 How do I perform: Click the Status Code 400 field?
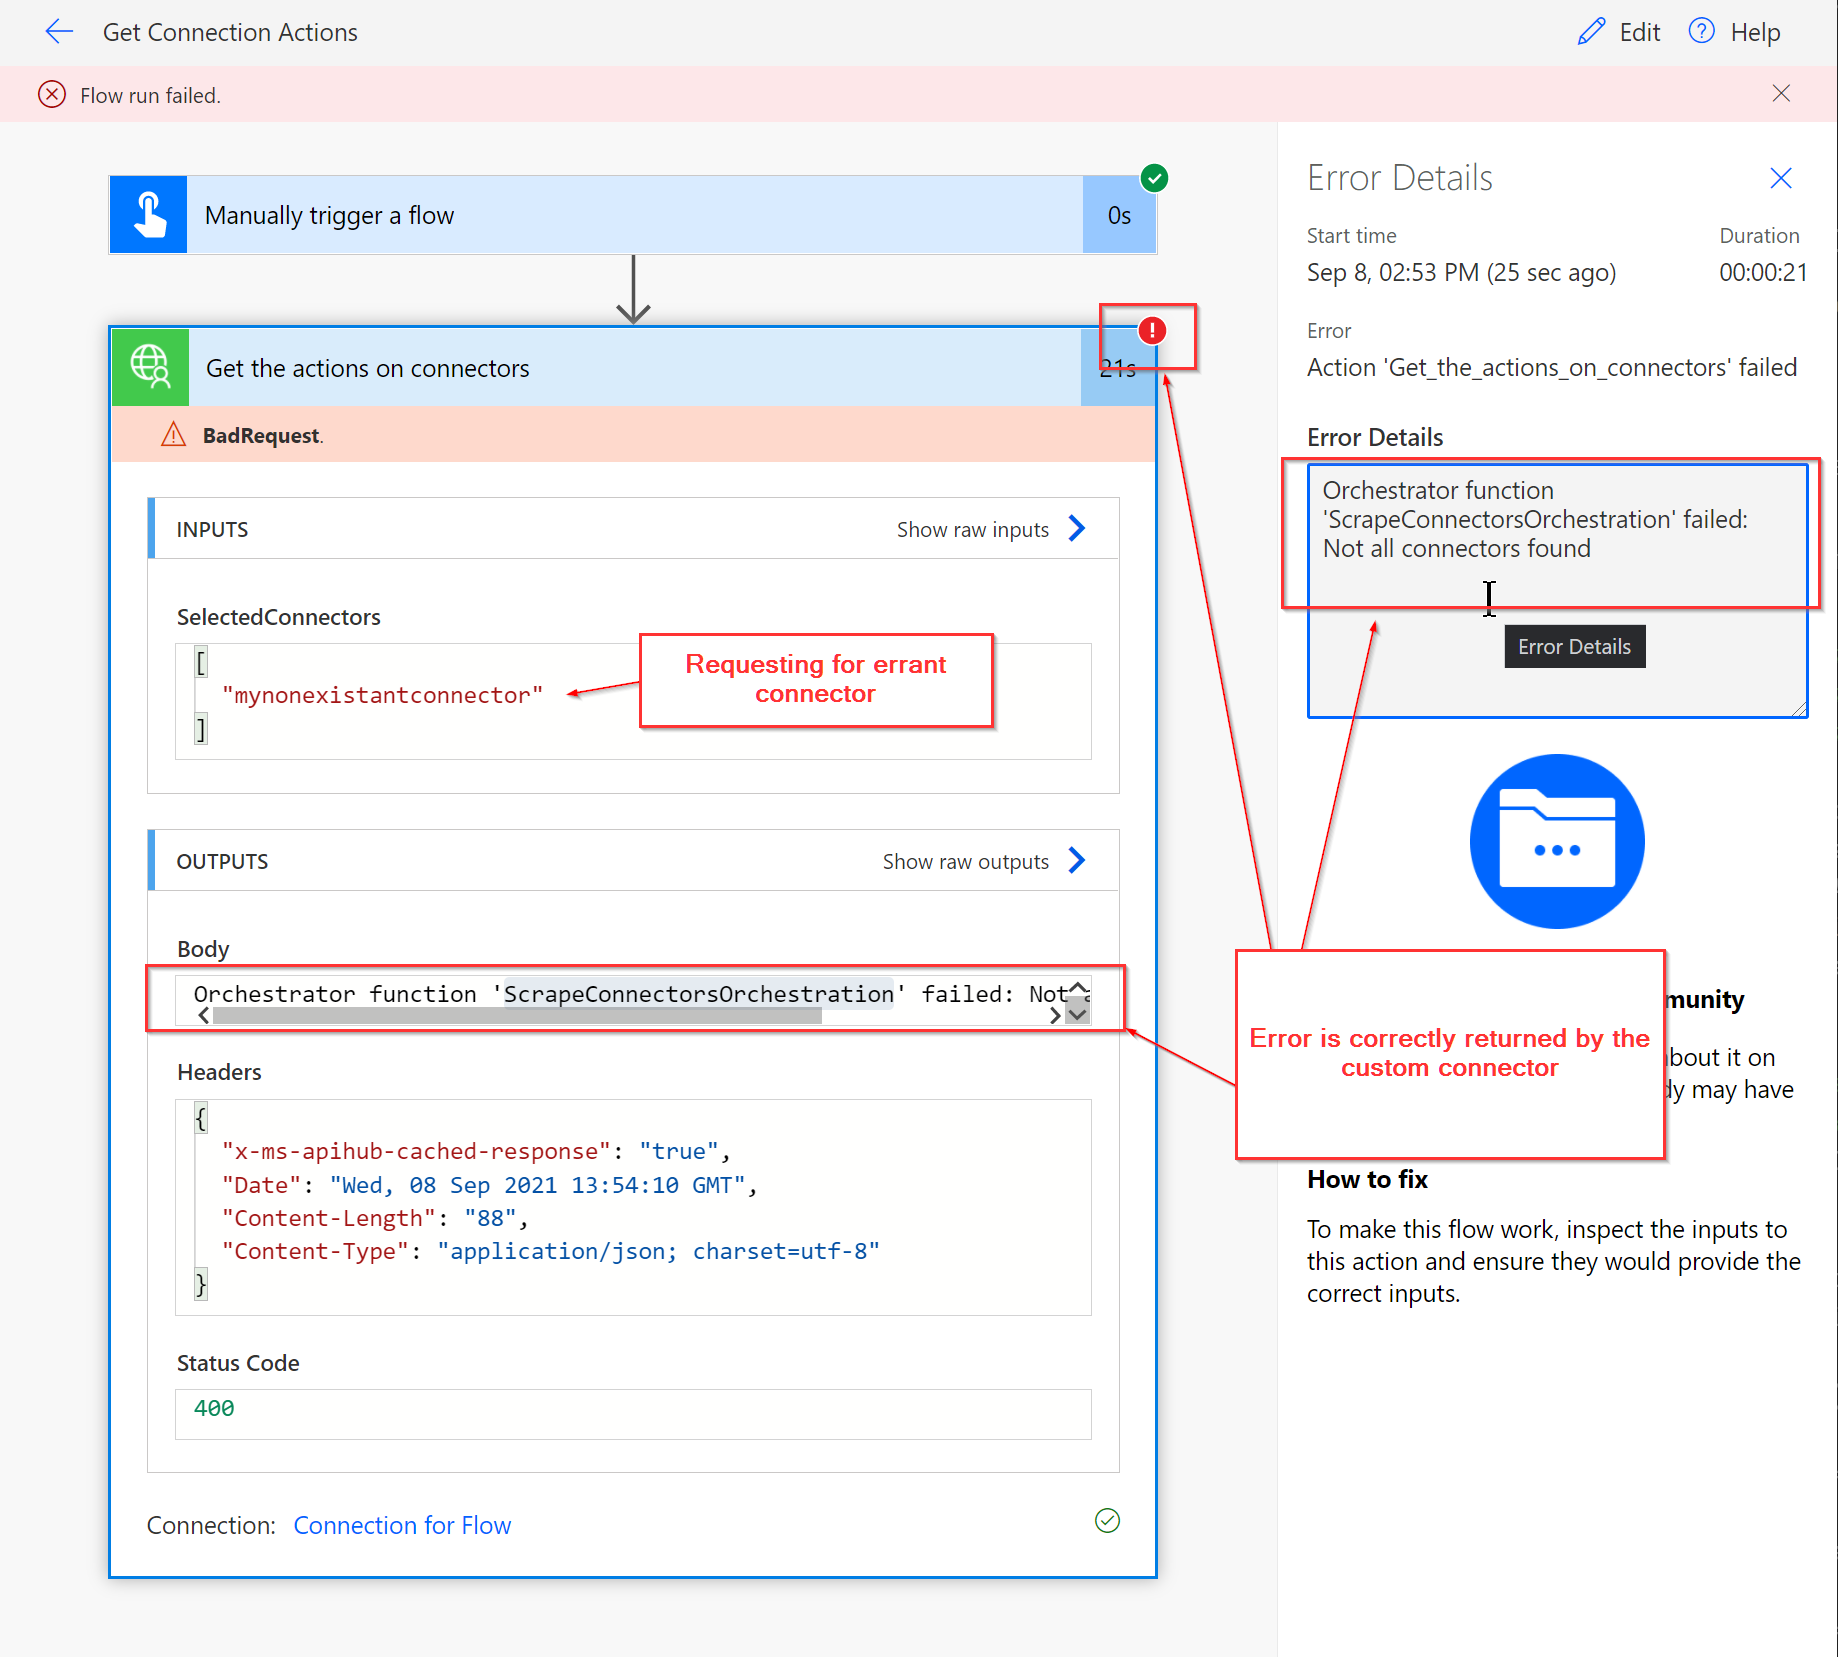pos(632,1409)
